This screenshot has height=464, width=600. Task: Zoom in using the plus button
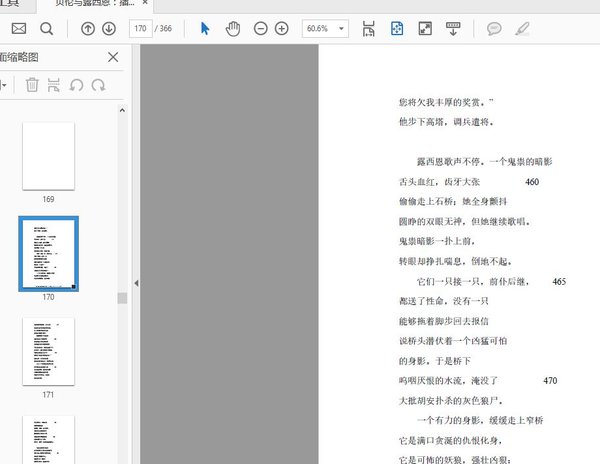(x=281, y=28)
